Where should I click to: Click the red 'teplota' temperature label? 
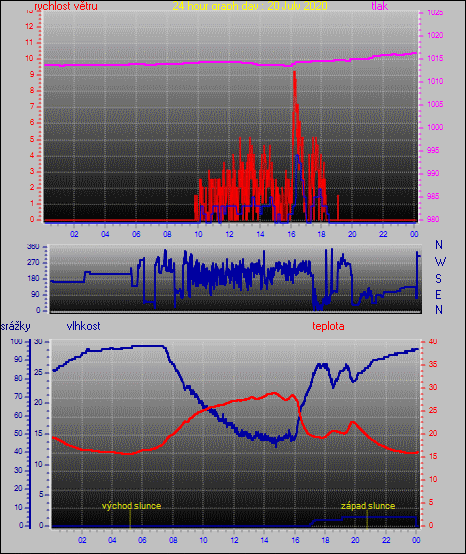coord(328,326)
